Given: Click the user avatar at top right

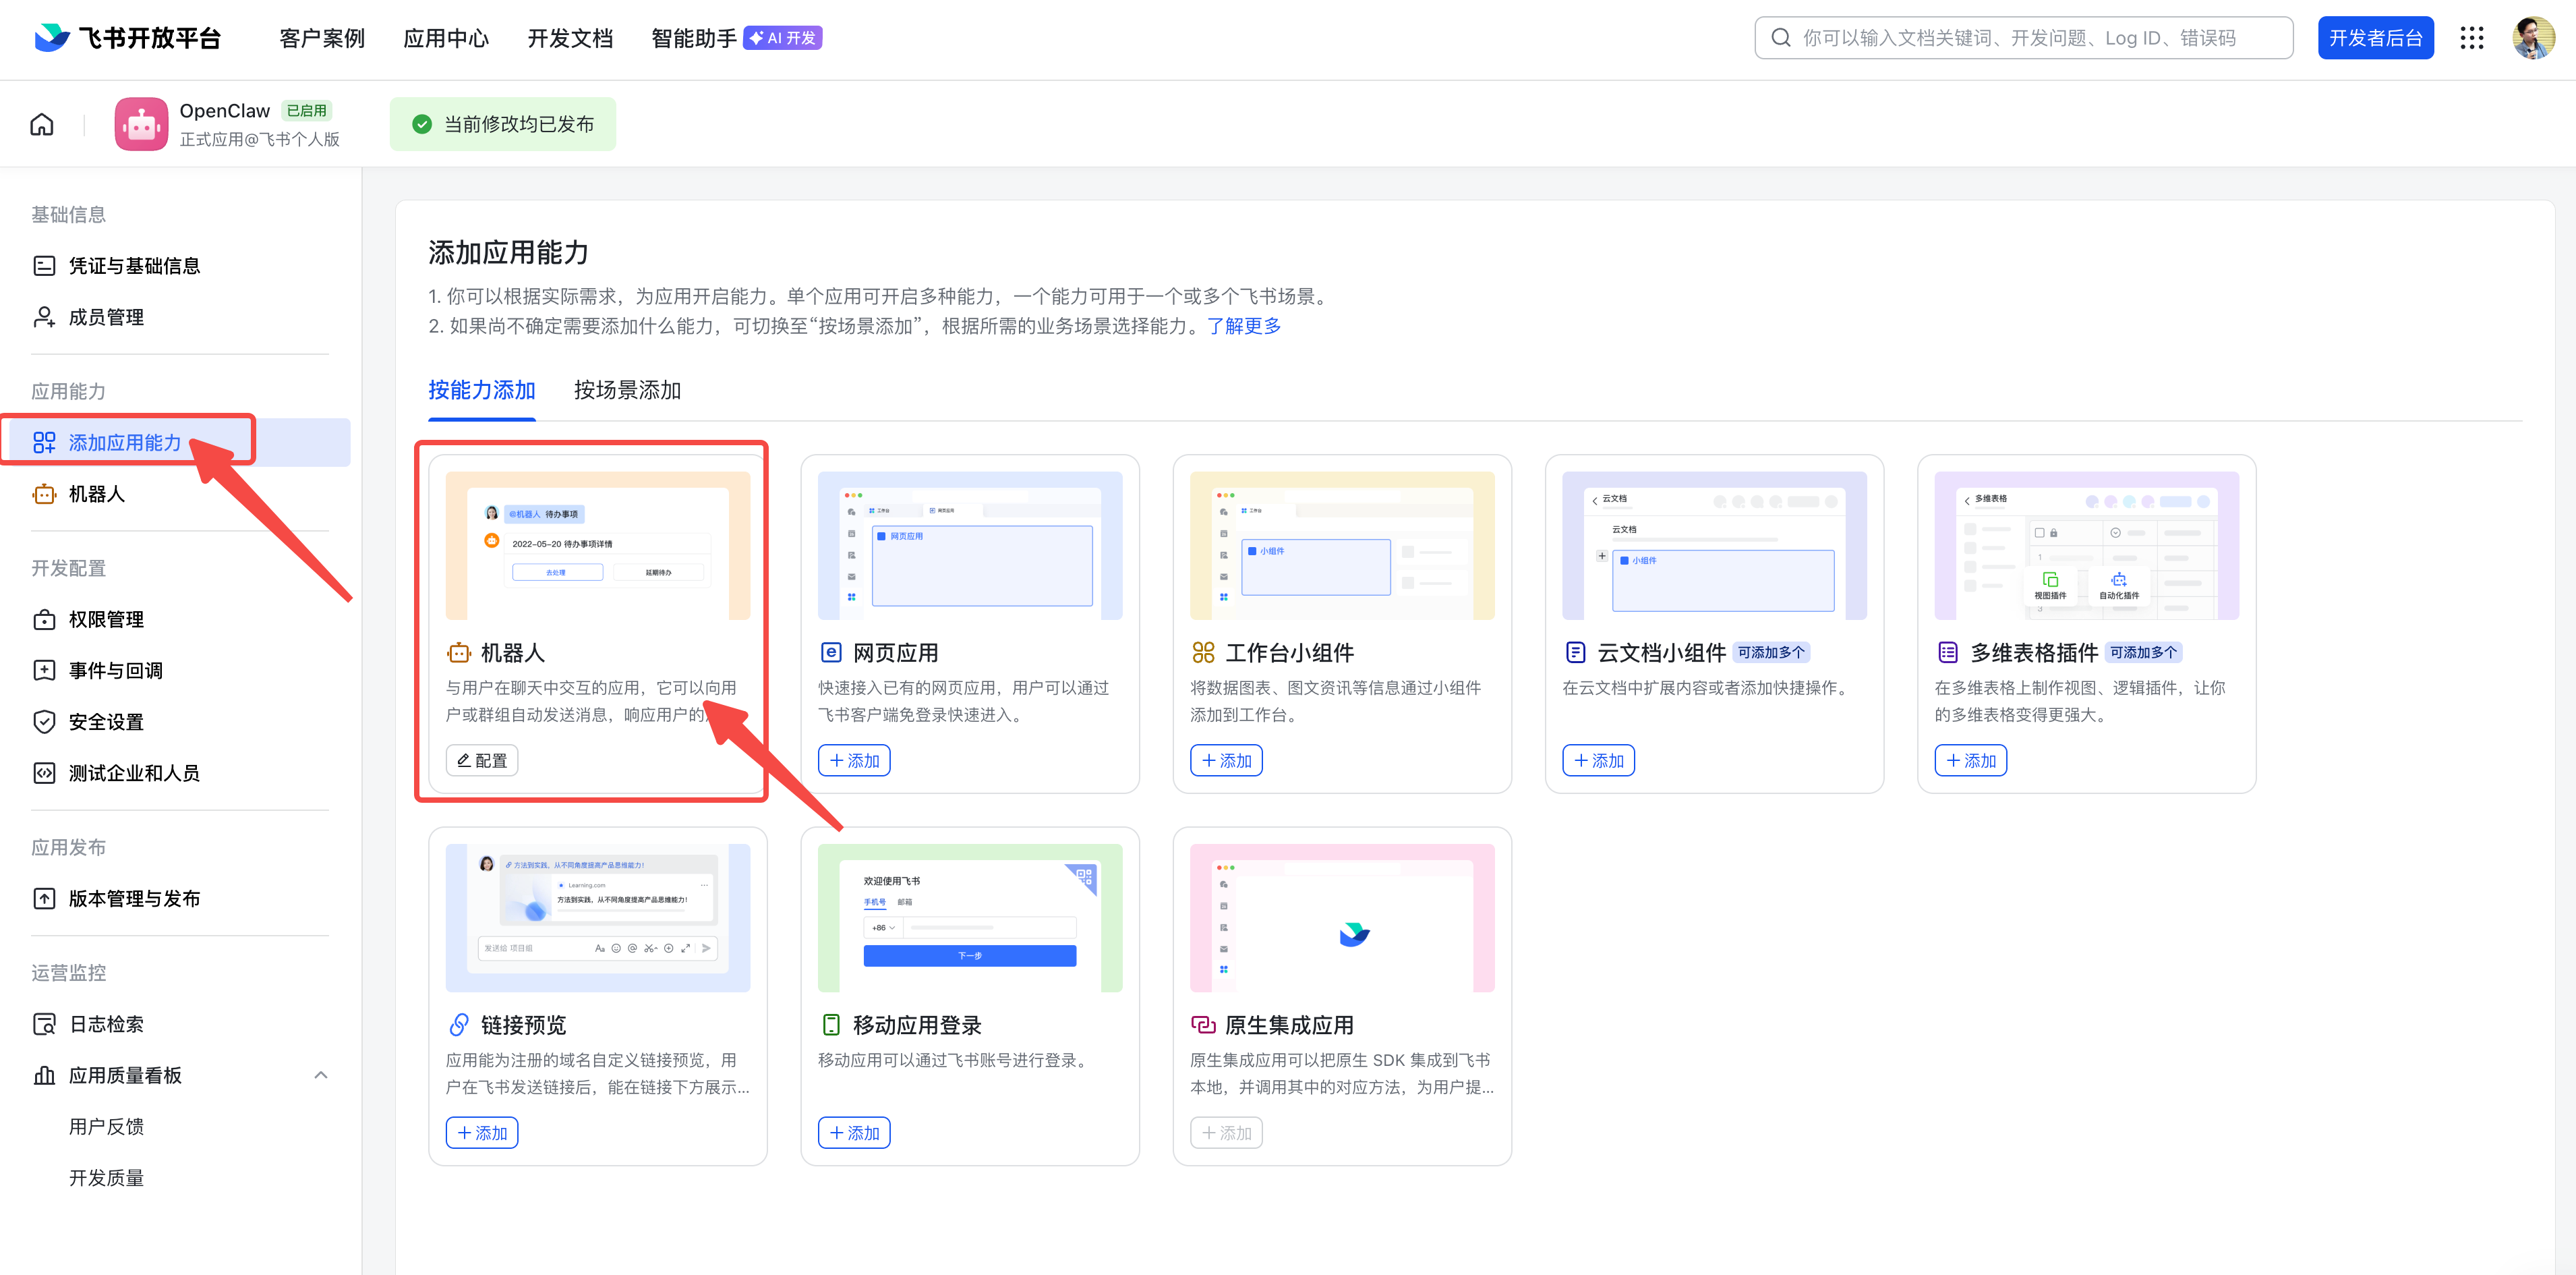Looking at the screenshot, I should point(2532,38).
